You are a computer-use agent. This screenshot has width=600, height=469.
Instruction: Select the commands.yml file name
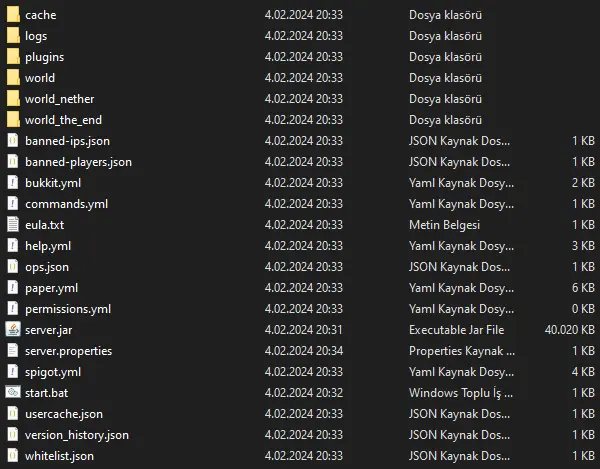[x=66, y=204]
